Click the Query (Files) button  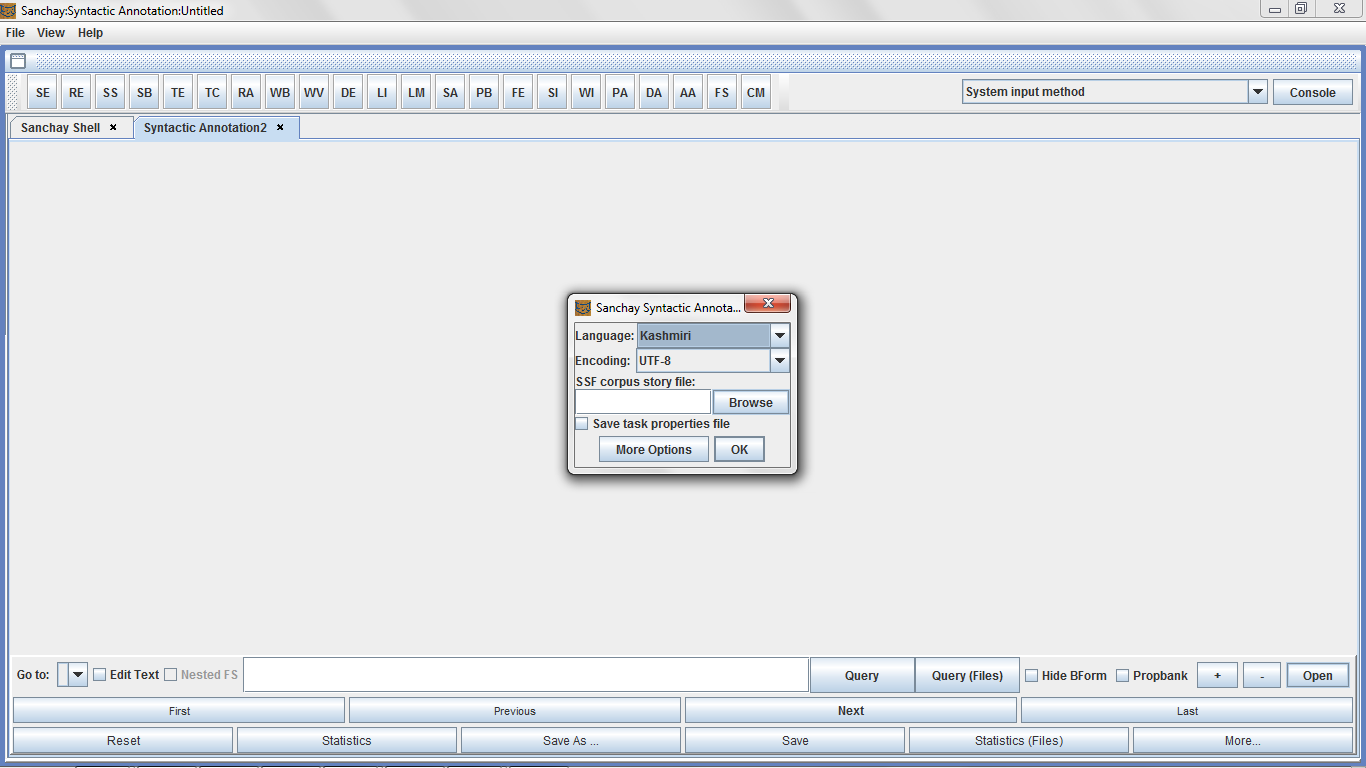(x=967, y=675)
